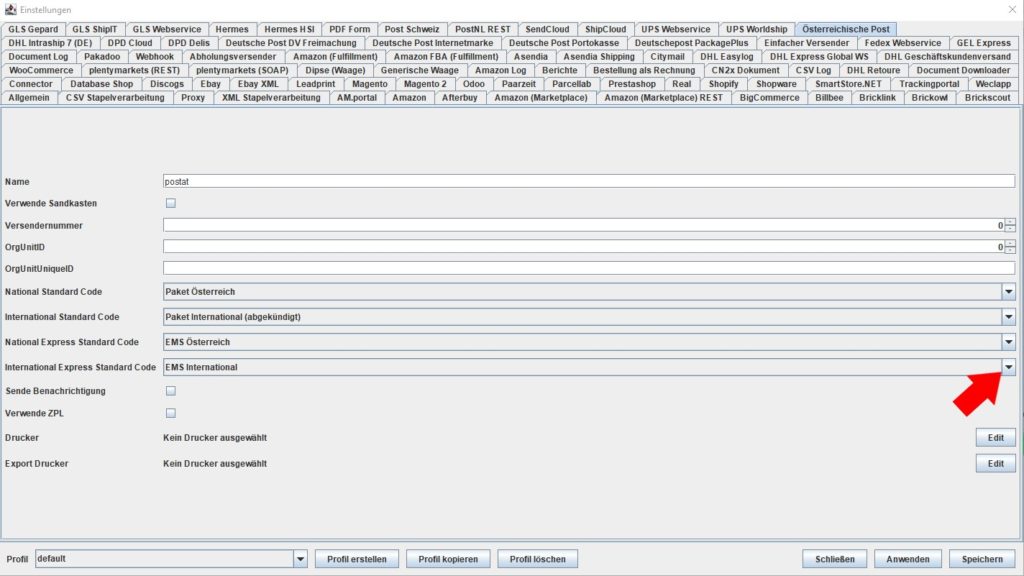Viewport: 1024px width, 576px height.
Task: Open the Document Log tab
Action: coord(39,57)
